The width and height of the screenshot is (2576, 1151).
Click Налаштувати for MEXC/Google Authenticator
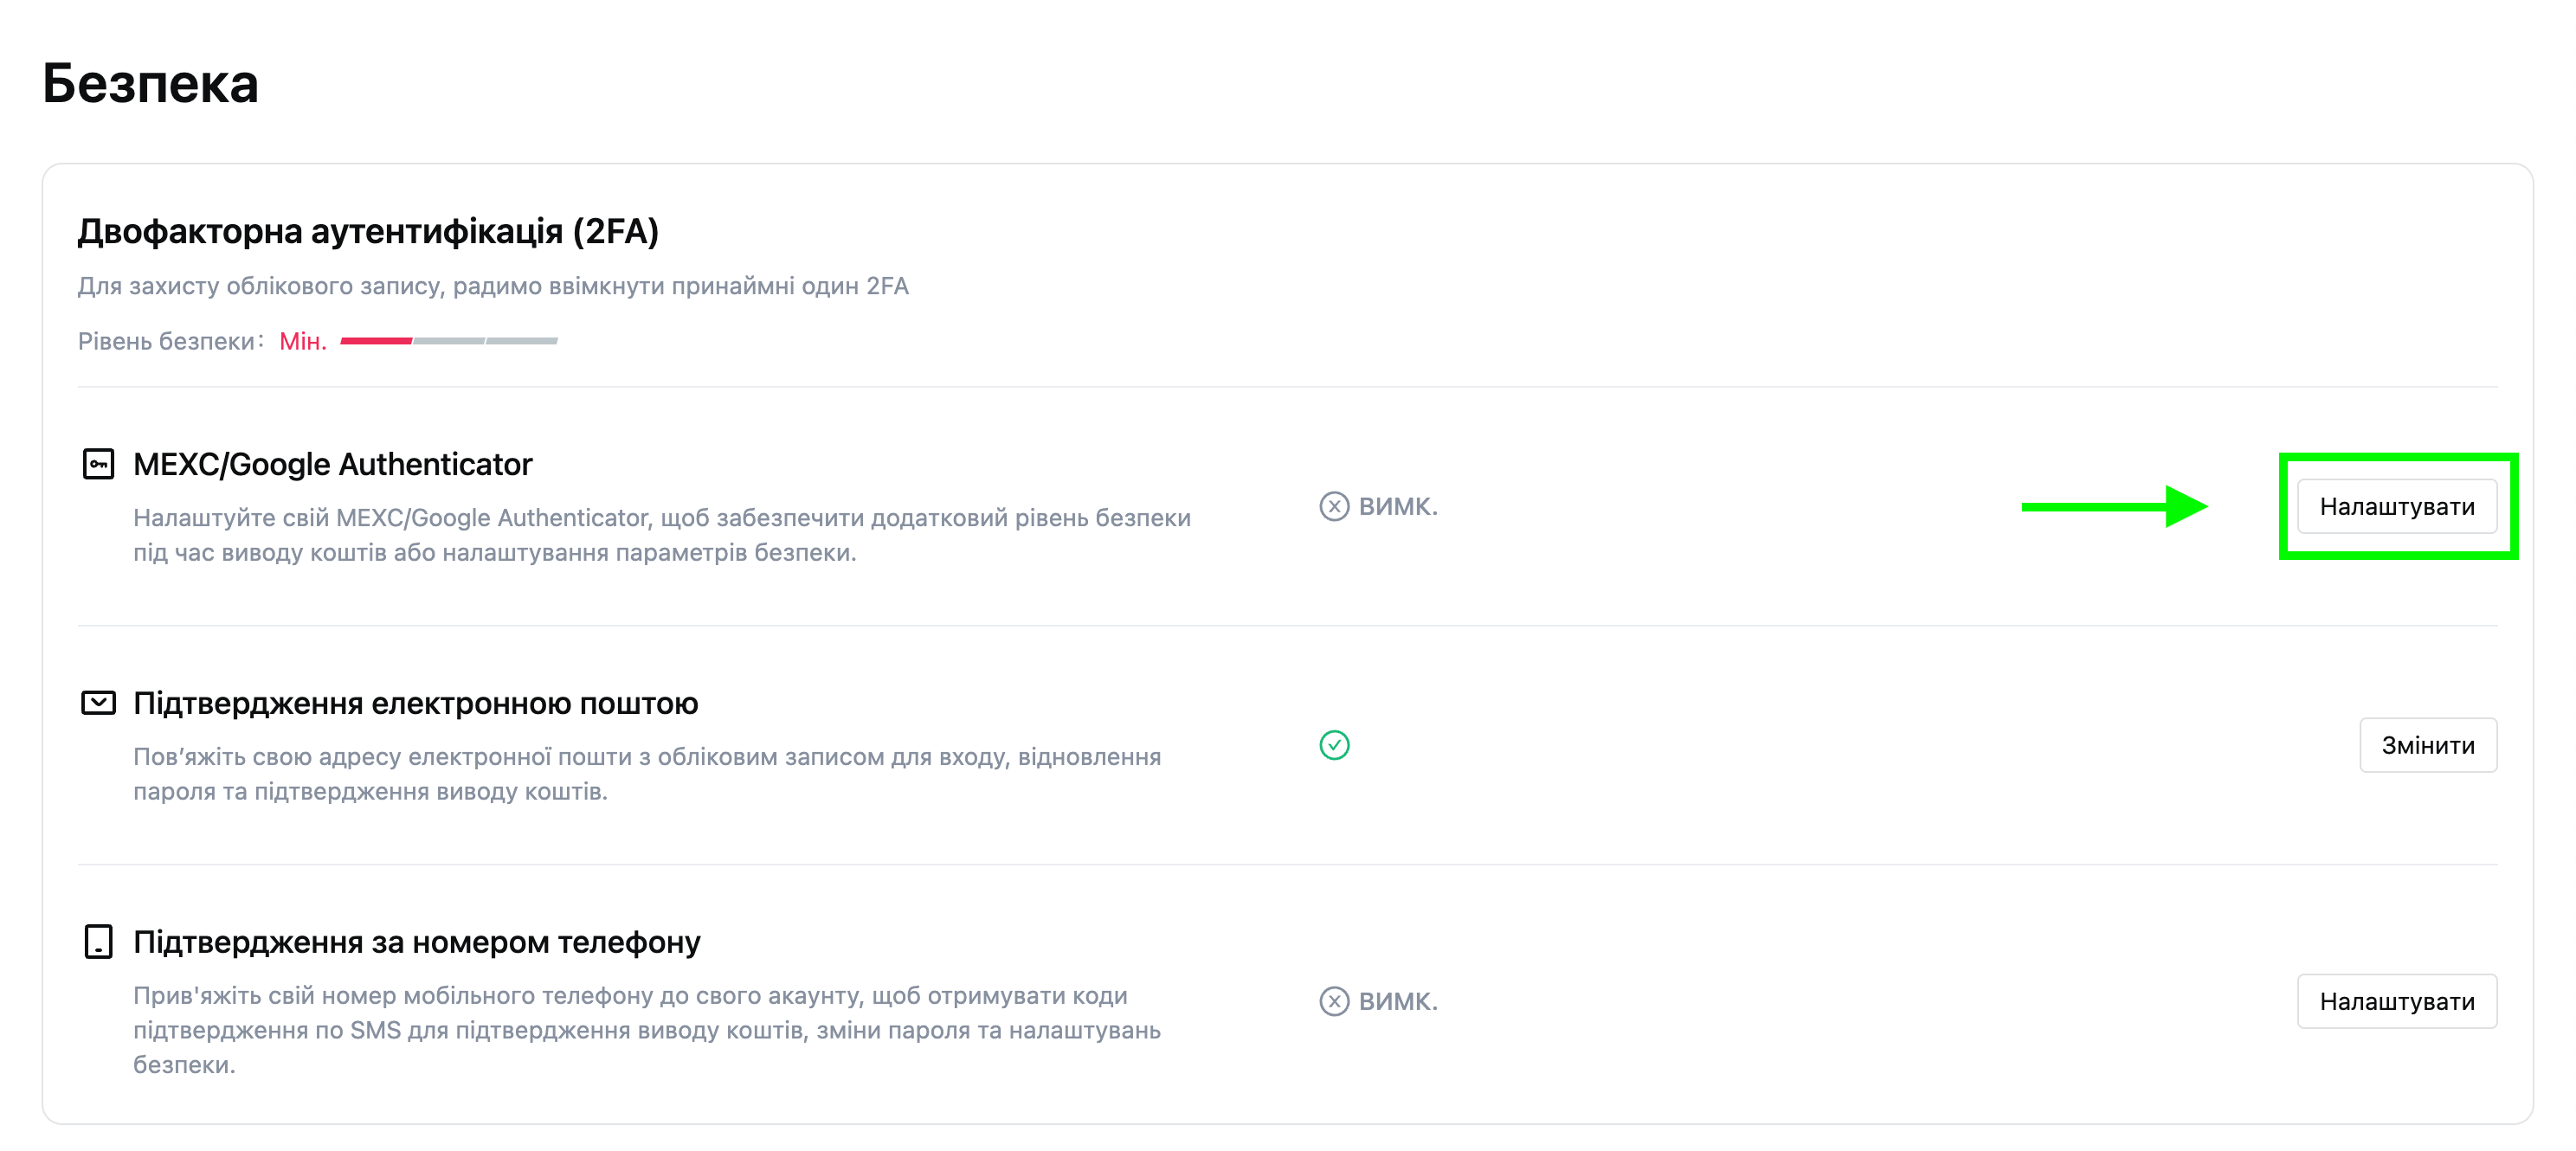[2396, 507]
